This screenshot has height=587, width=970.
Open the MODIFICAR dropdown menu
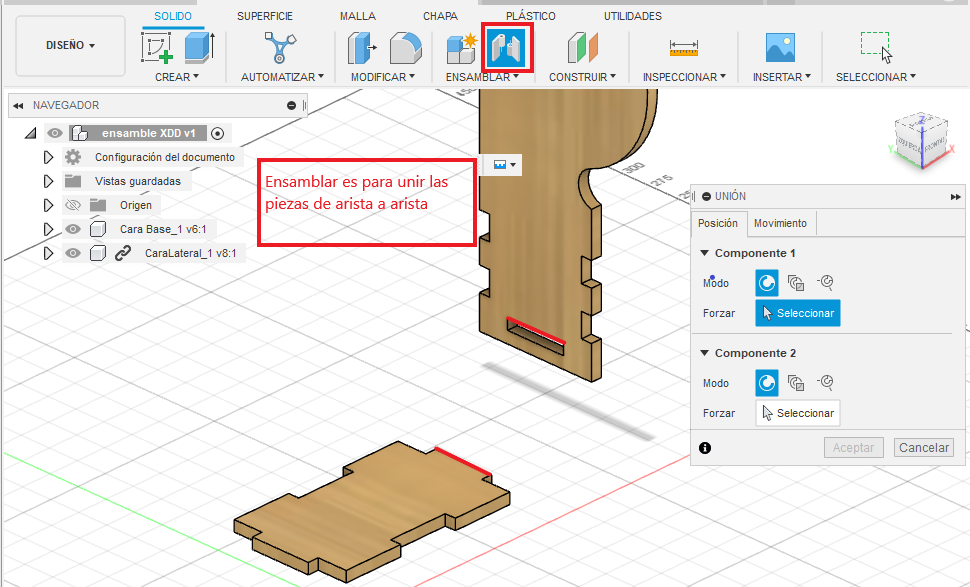[383, 77]
